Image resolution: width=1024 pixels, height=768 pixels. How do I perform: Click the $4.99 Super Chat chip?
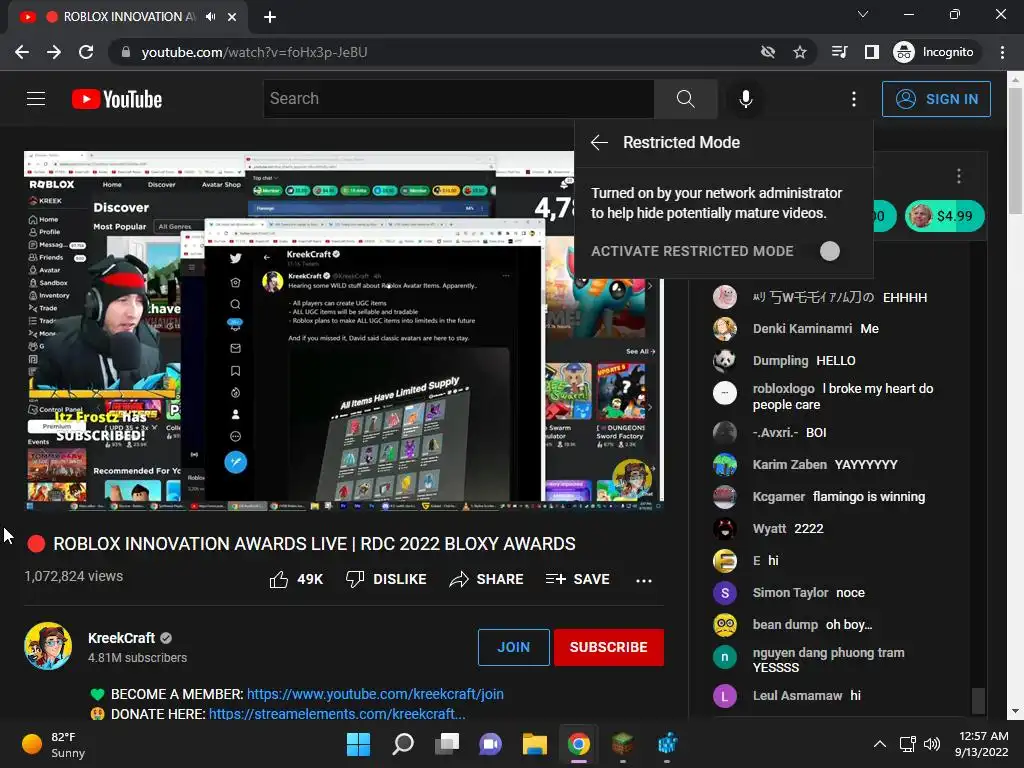click(x=944, y=216)
